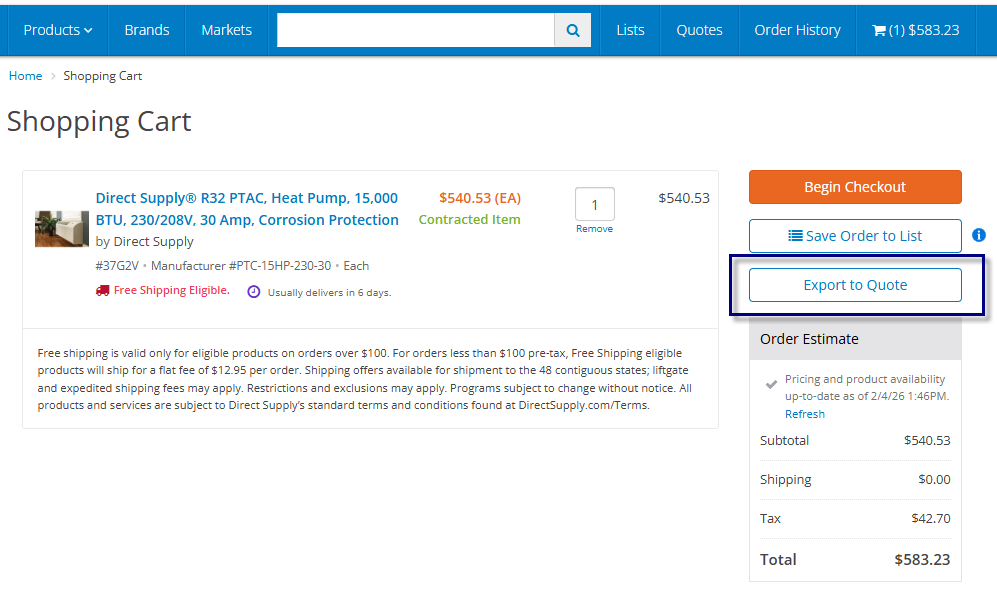Click Save Order to List

tap(855, 236)
